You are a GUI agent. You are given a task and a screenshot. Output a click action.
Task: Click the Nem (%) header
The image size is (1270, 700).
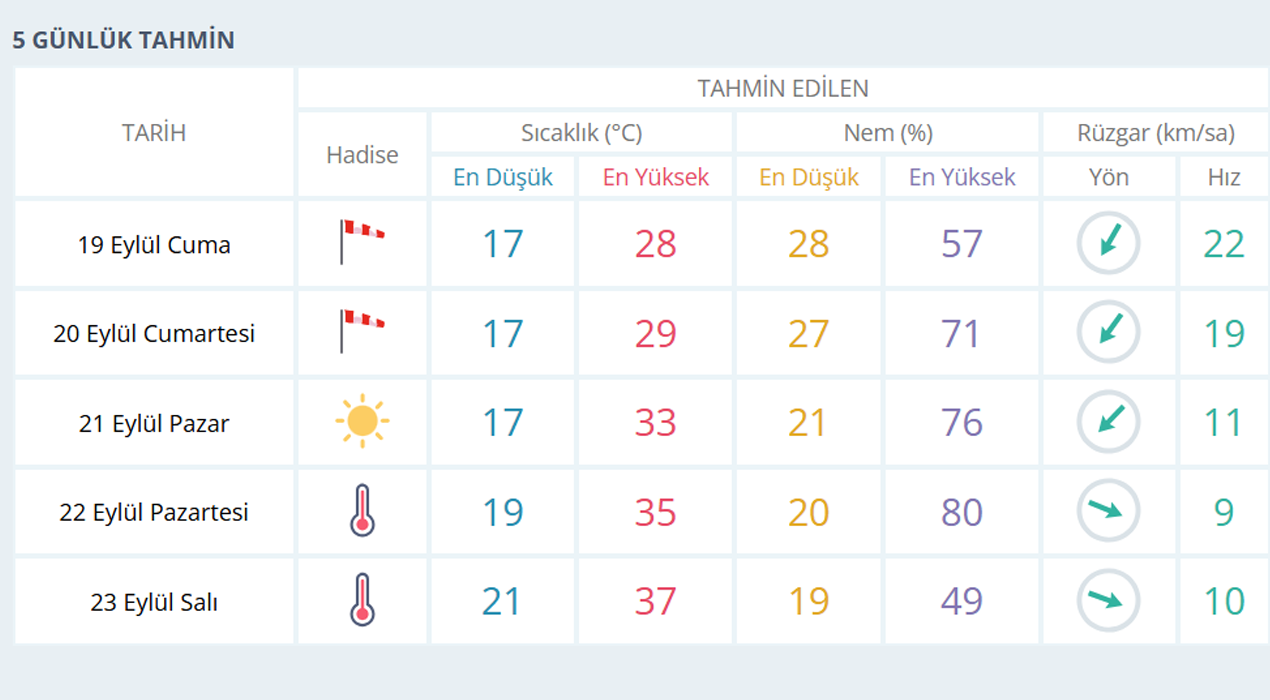888,133
